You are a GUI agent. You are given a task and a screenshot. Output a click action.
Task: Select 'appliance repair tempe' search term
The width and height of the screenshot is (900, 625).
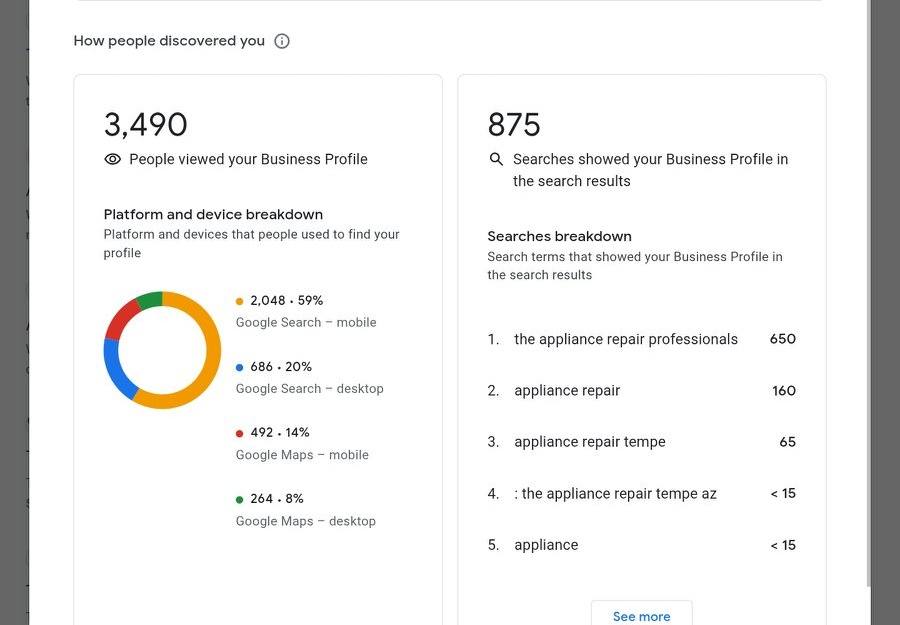pos(589,442)
